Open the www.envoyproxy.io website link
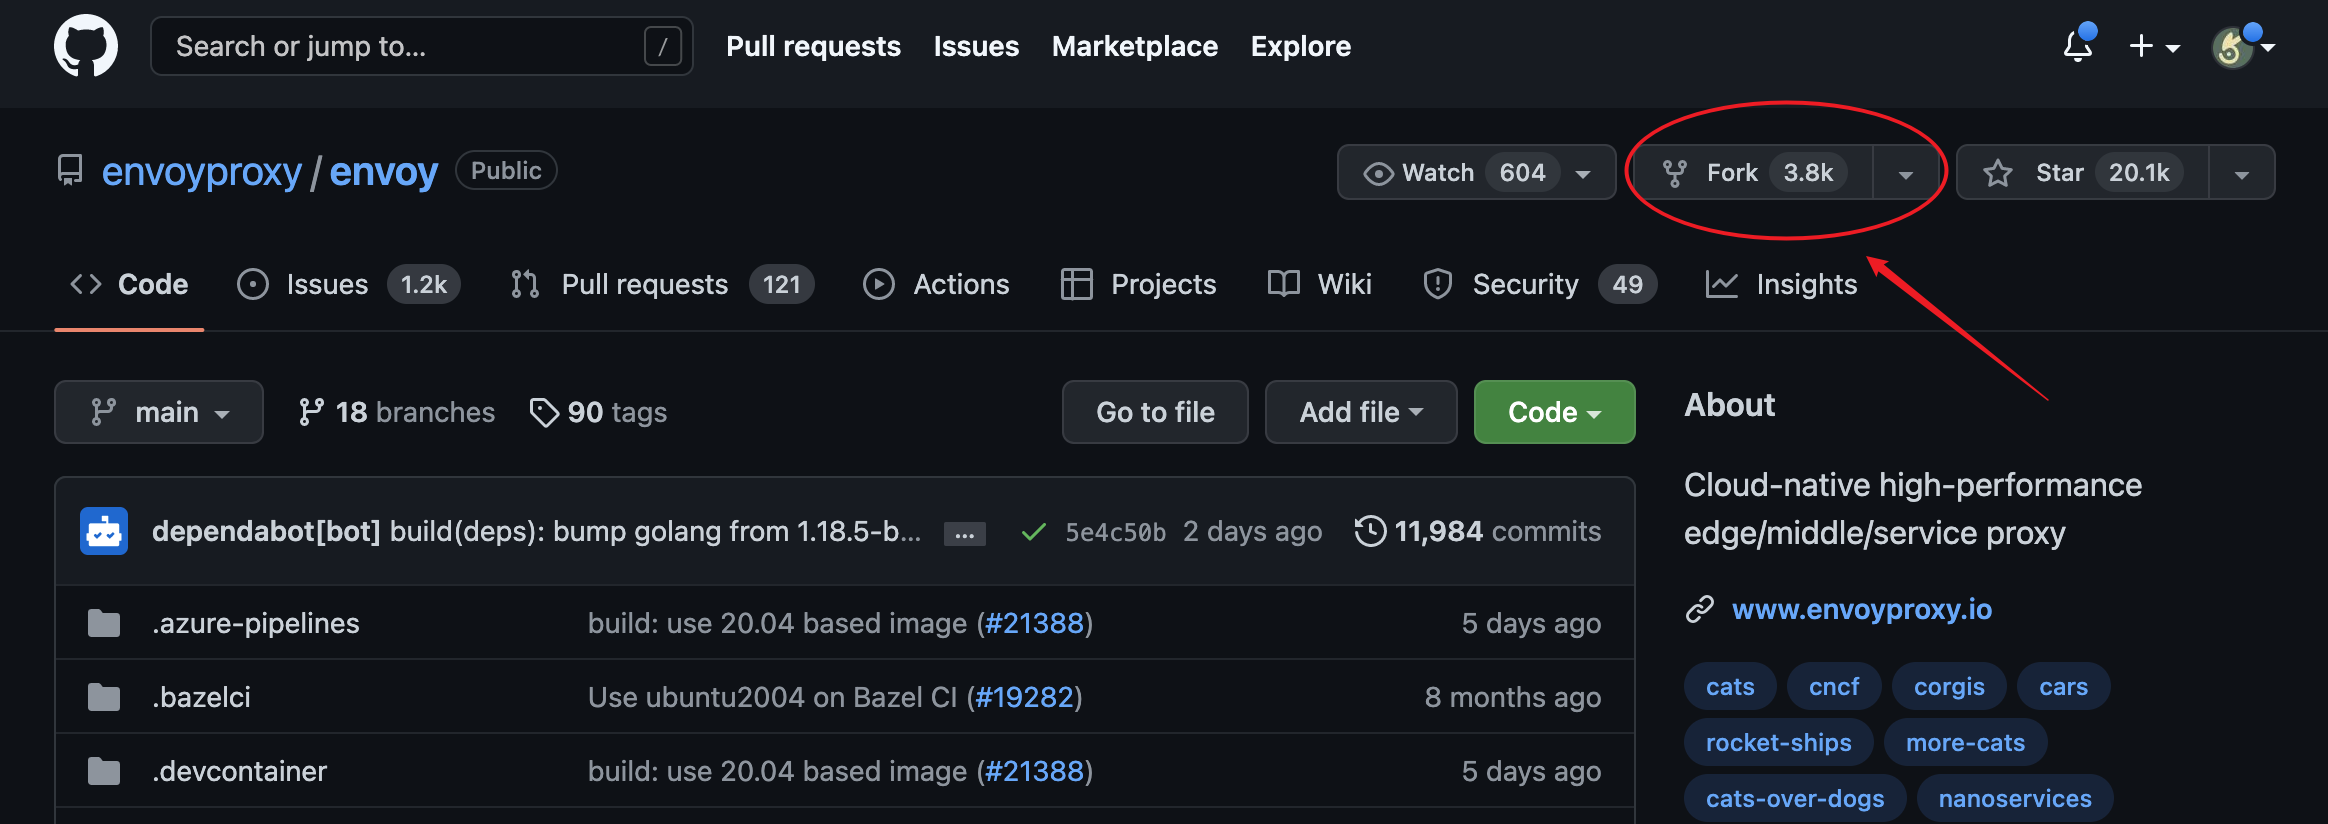2328x824 pixels. coord(1862,609)
